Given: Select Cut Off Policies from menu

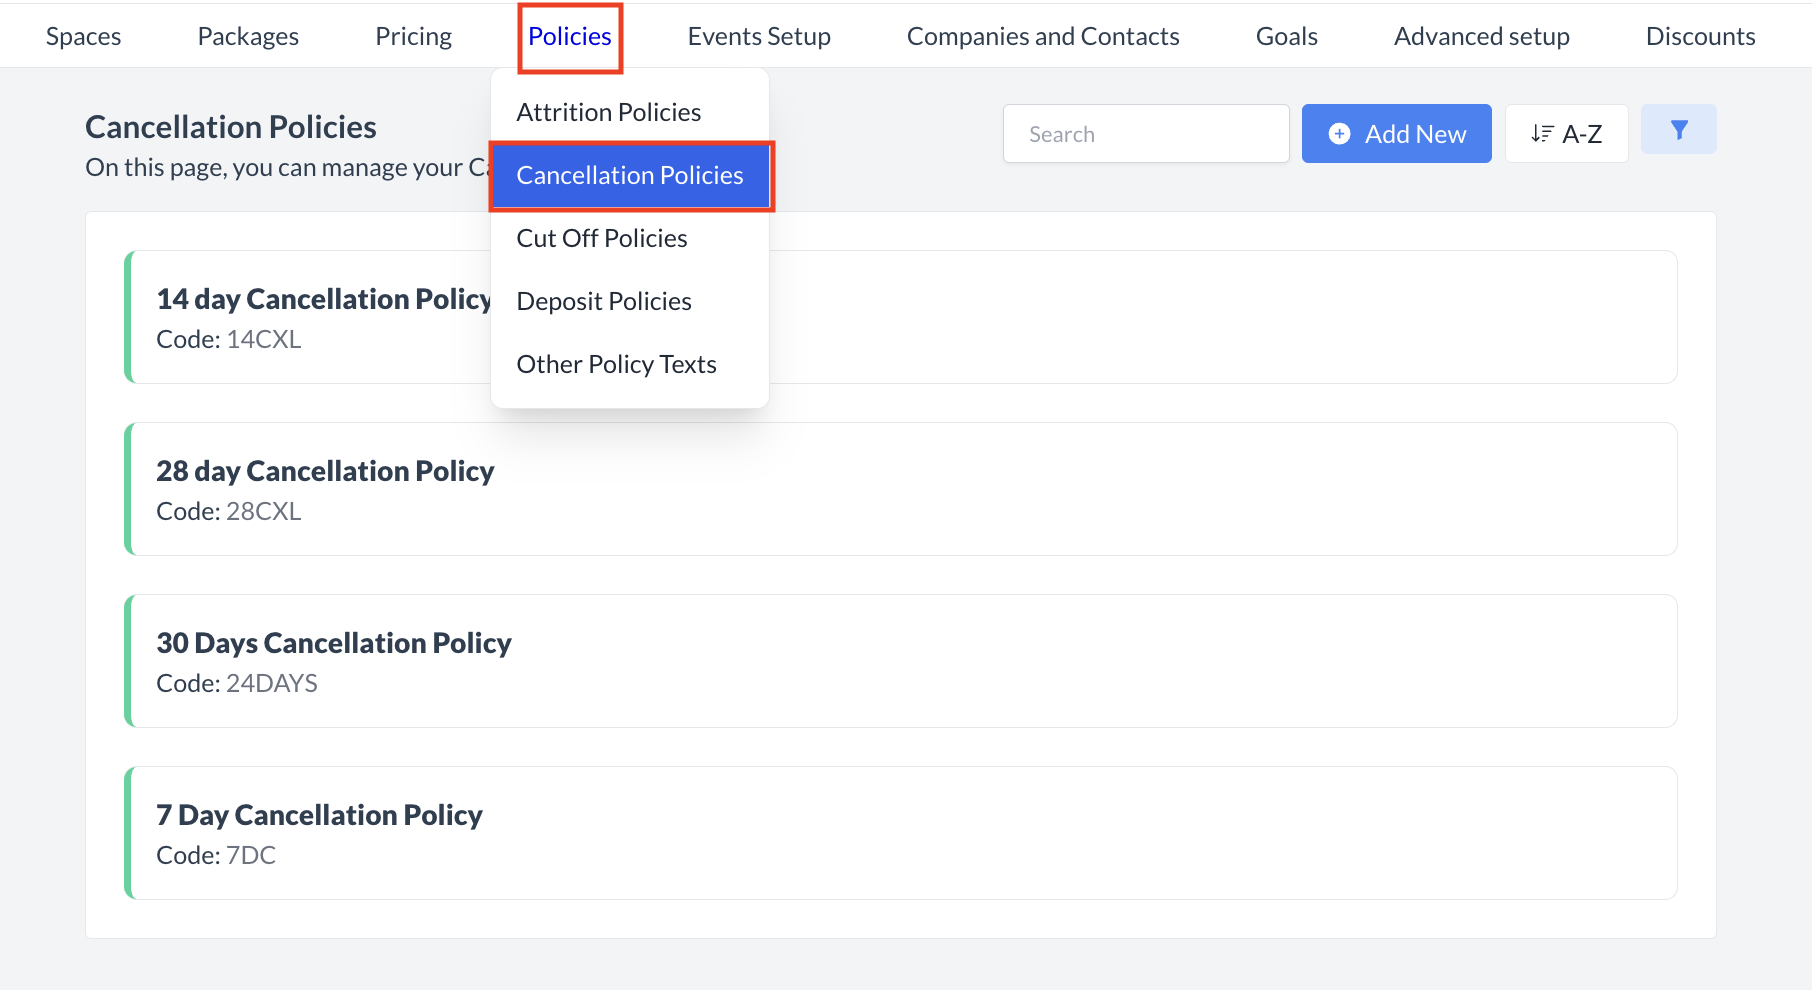Looking at the screenshot, I should pos(601,238).
